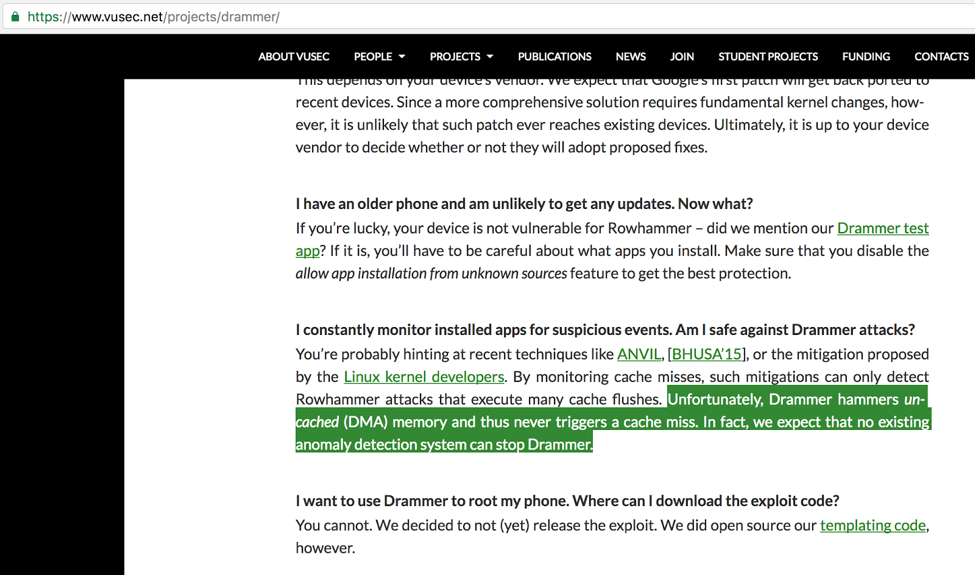Viewport: 975px width, 575px height.
Task: Click highlighted text 'anomaly detection system can stop Drammer'
Action: pyautogui.click(x=443, y=444)
